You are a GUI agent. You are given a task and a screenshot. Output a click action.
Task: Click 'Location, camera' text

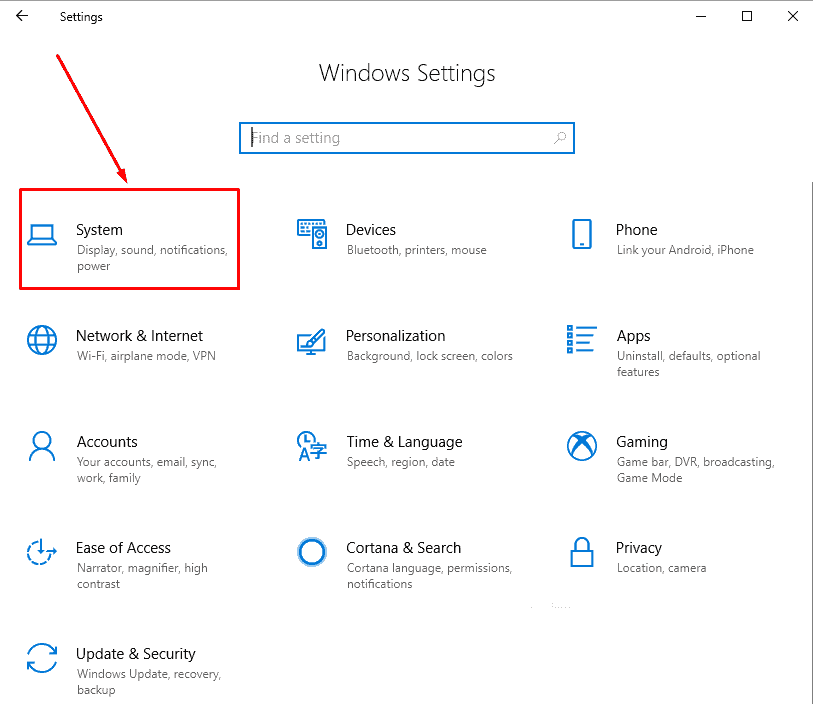(662, 568)
